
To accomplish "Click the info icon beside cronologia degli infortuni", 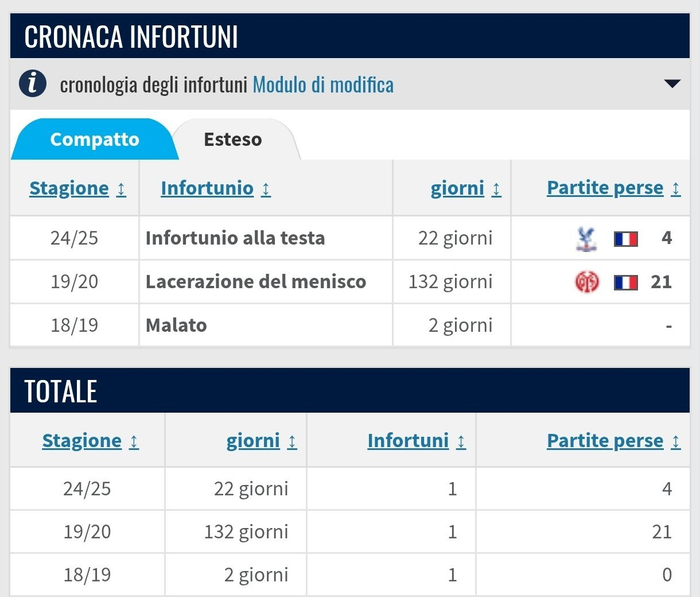I will pos(33,84).
